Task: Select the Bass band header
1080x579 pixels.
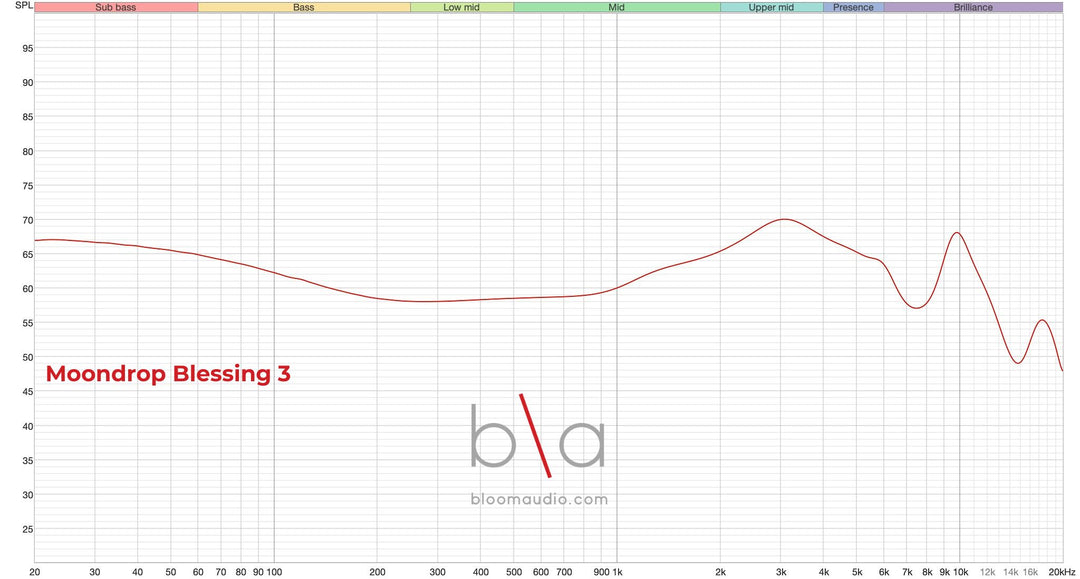Action: 304,7
